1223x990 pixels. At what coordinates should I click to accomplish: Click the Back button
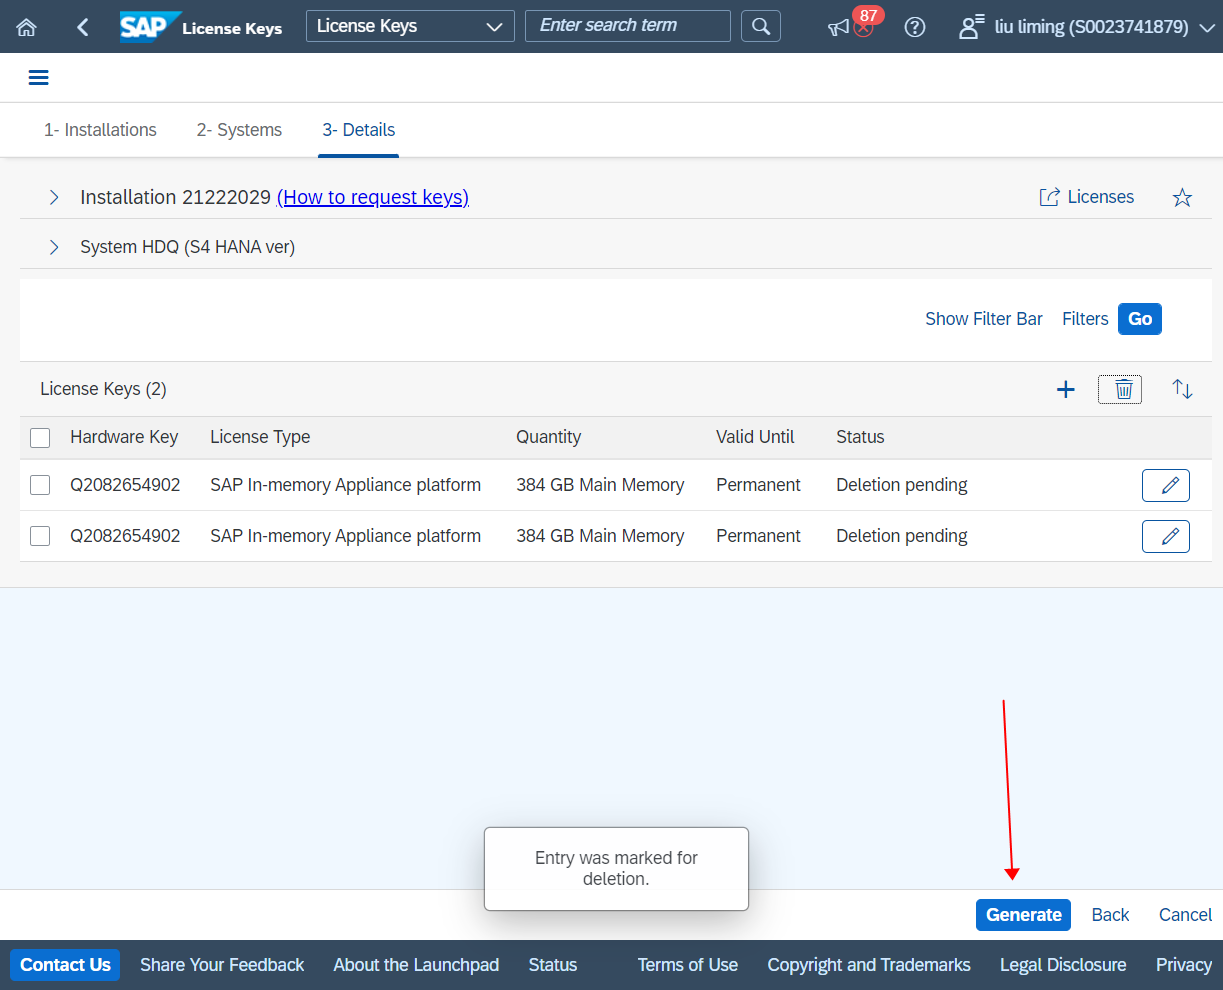[1110, 915]
